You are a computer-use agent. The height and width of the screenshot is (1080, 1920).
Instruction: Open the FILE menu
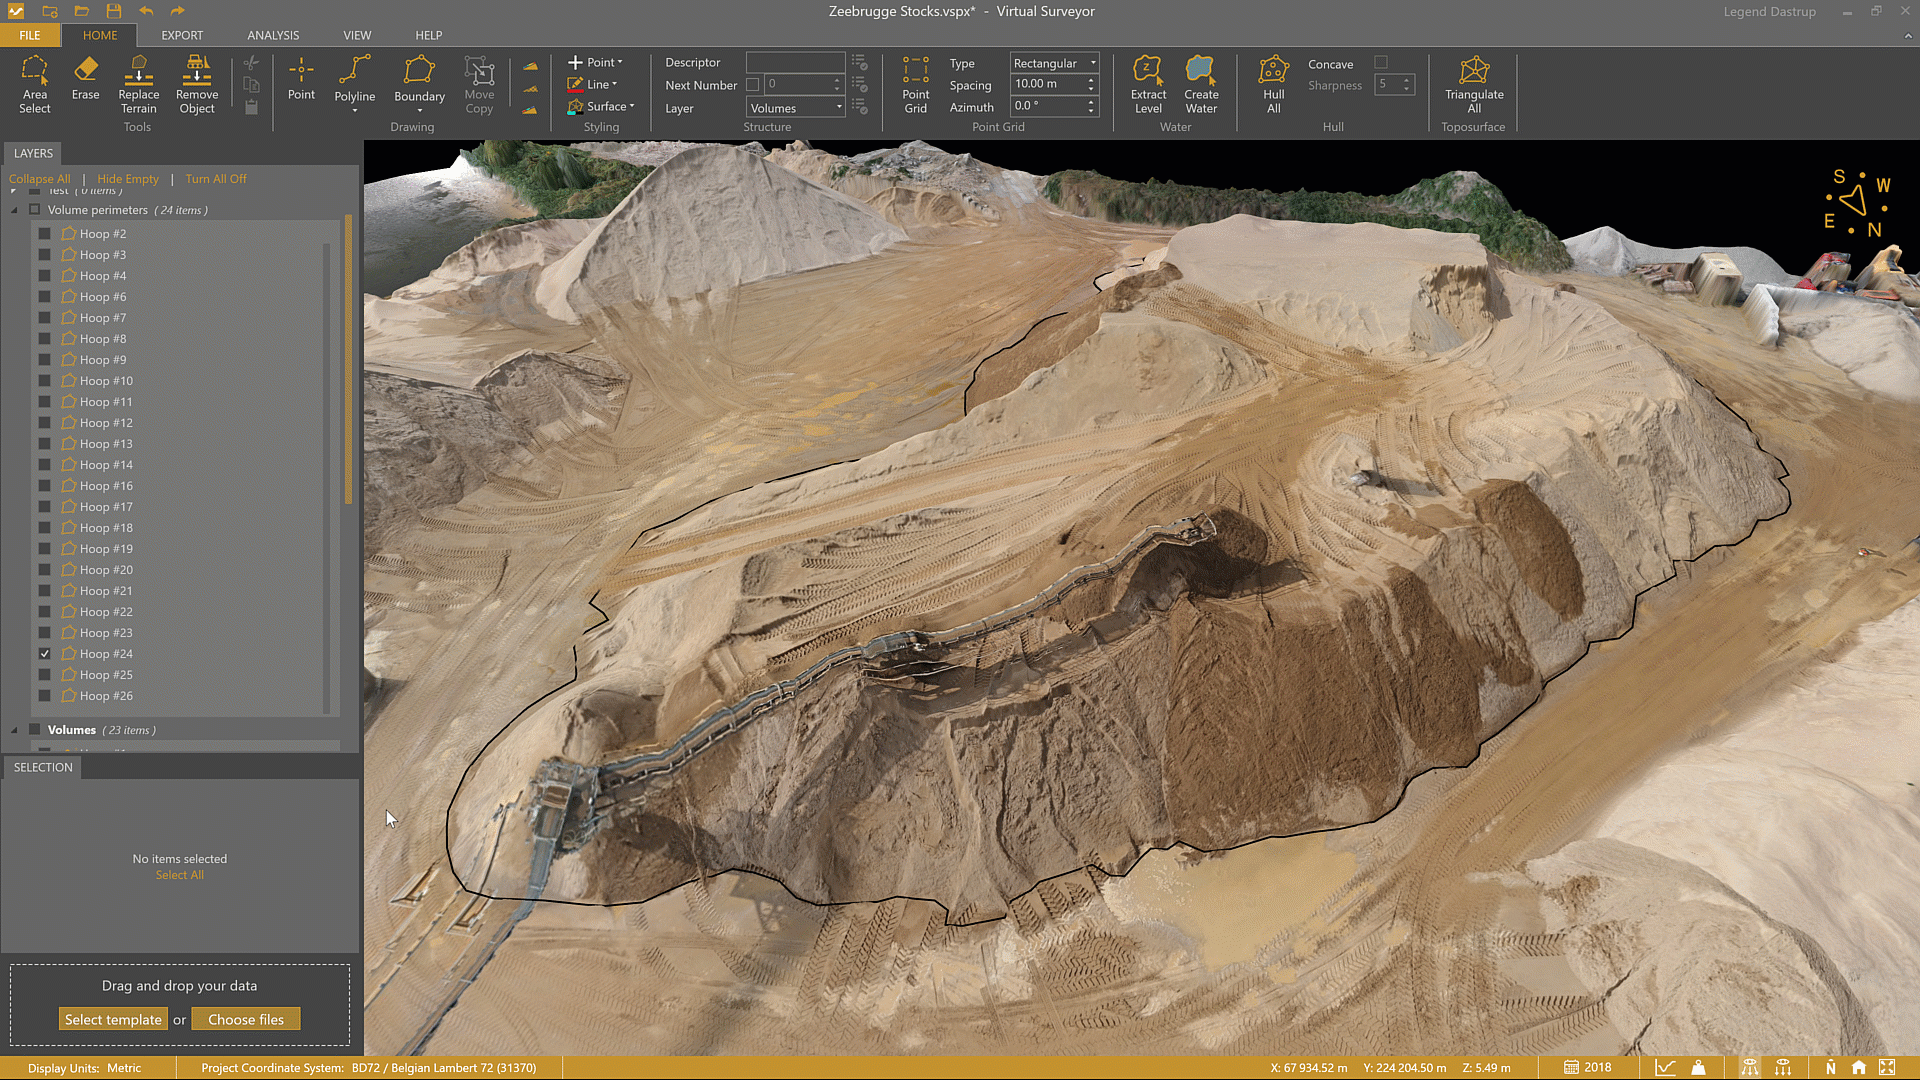pyautogui.click(x=30, y=35)
